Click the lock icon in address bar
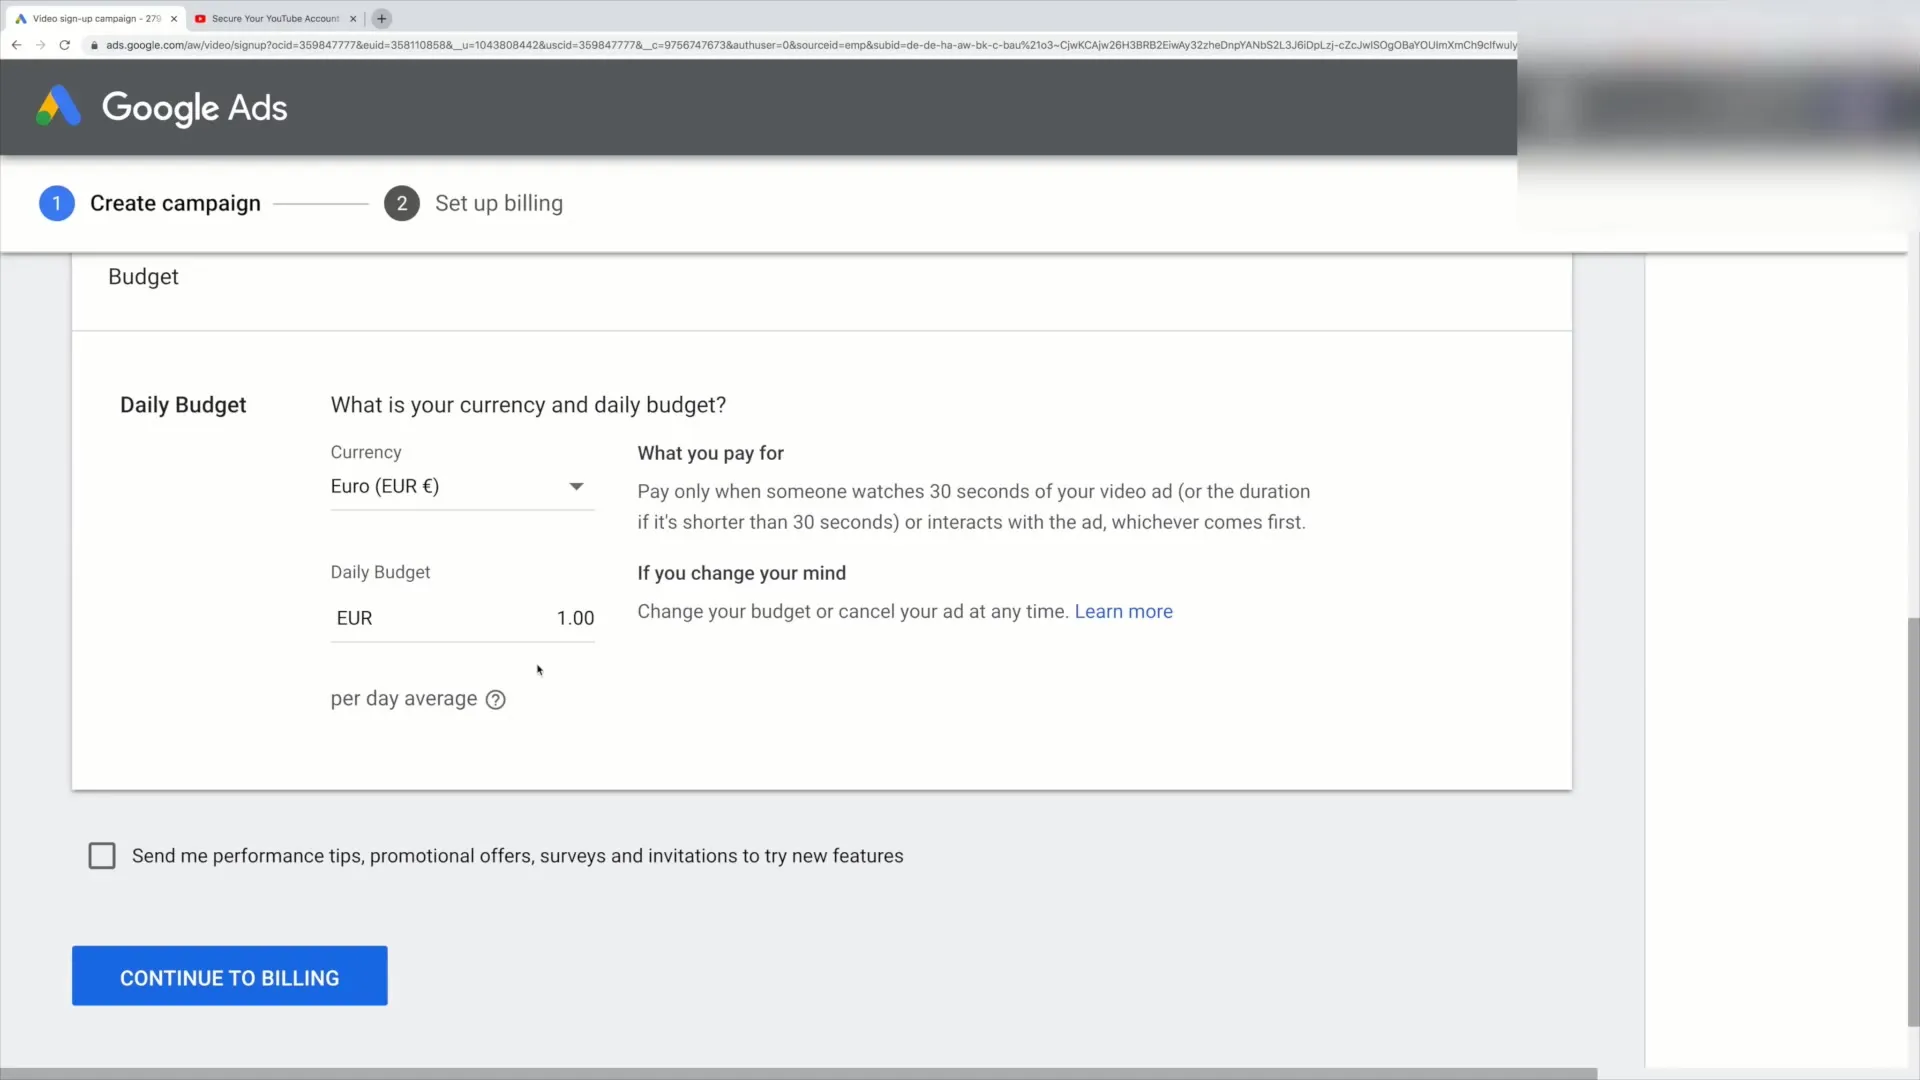This screenshot has height=1080, width=1920. (x=94, y=45)
